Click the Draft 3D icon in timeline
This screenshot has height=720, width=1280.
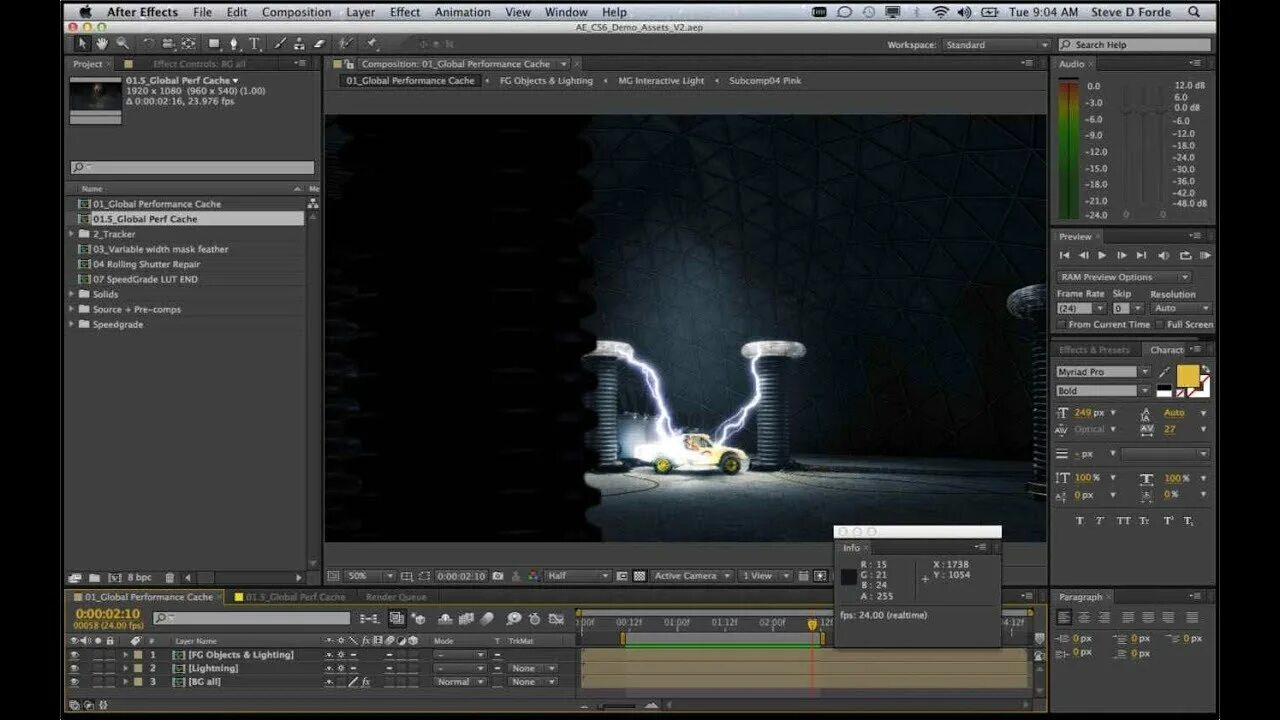point(419,618)
